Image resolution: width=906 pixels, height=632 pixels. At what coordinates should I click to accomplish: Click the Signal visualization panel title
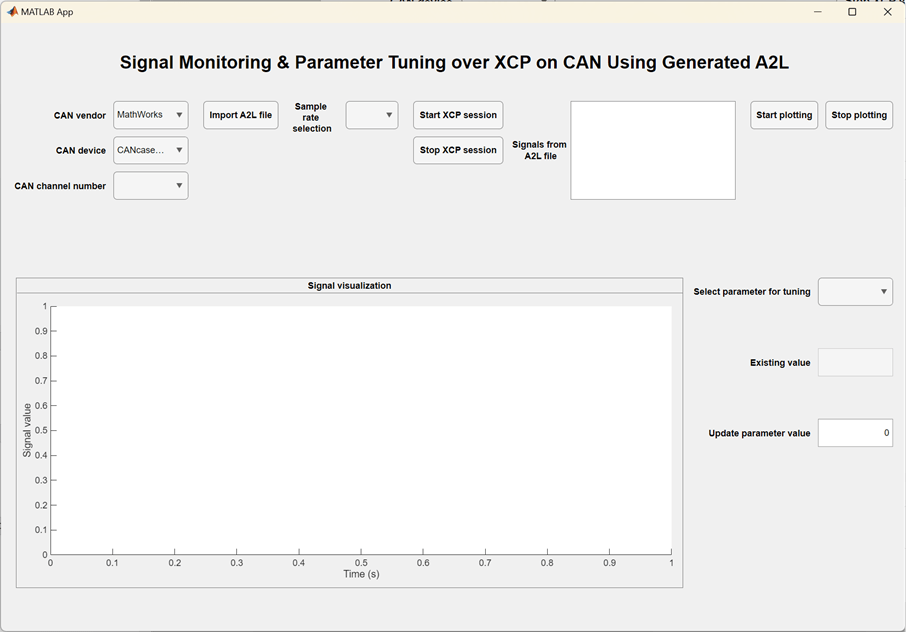coord(350,285)
